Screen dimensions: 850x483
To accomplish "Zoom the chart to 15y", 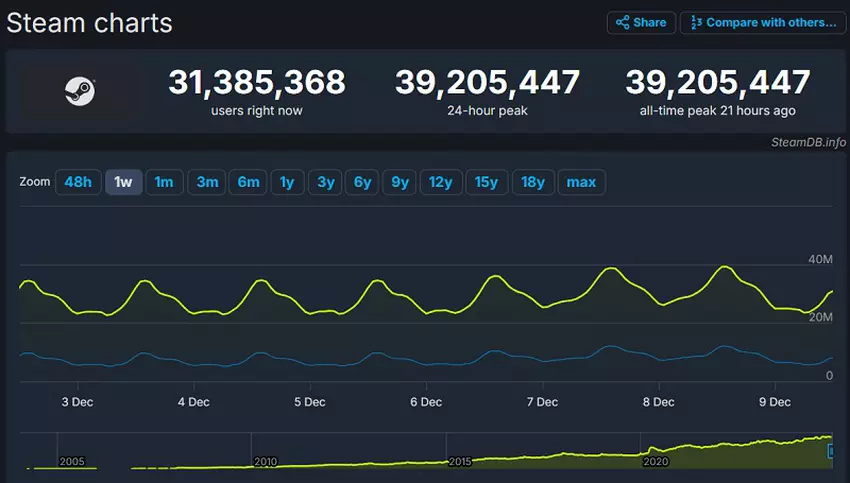I will tap(487, 182).
